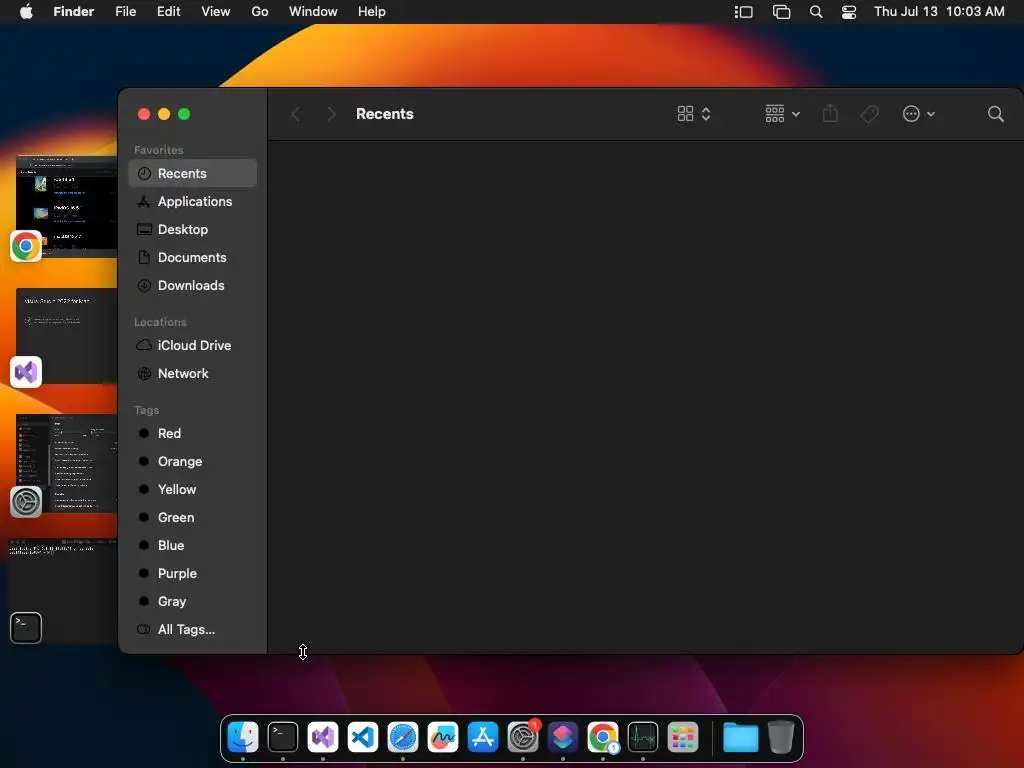Open the Window menu

(x=313, y=12)
